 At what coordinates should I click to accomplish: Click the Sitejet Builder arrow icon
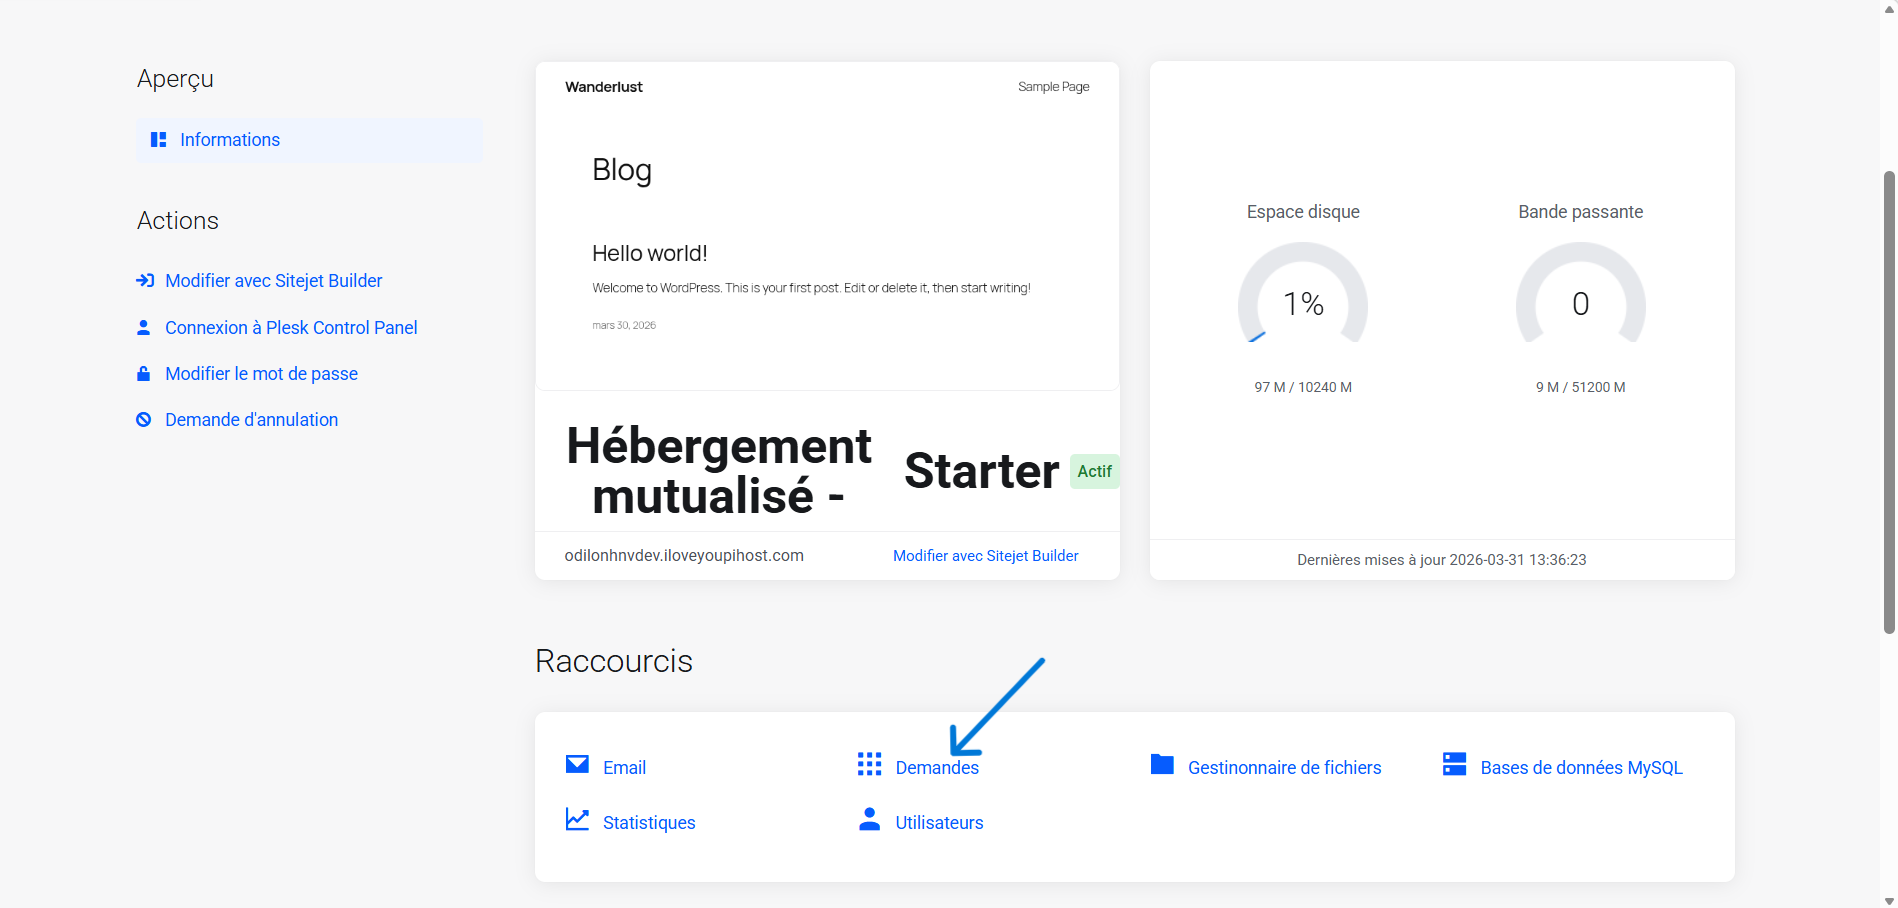tap(145, 281)
